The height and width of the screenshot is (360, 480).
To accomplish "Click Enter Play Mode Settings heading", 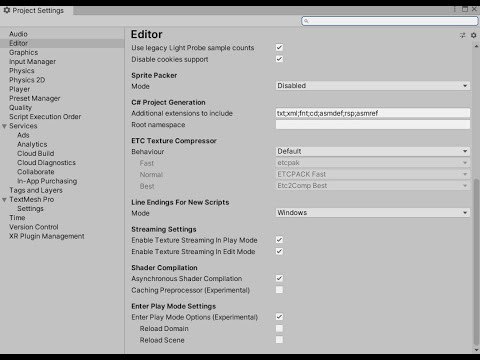I will coord(174,306).
